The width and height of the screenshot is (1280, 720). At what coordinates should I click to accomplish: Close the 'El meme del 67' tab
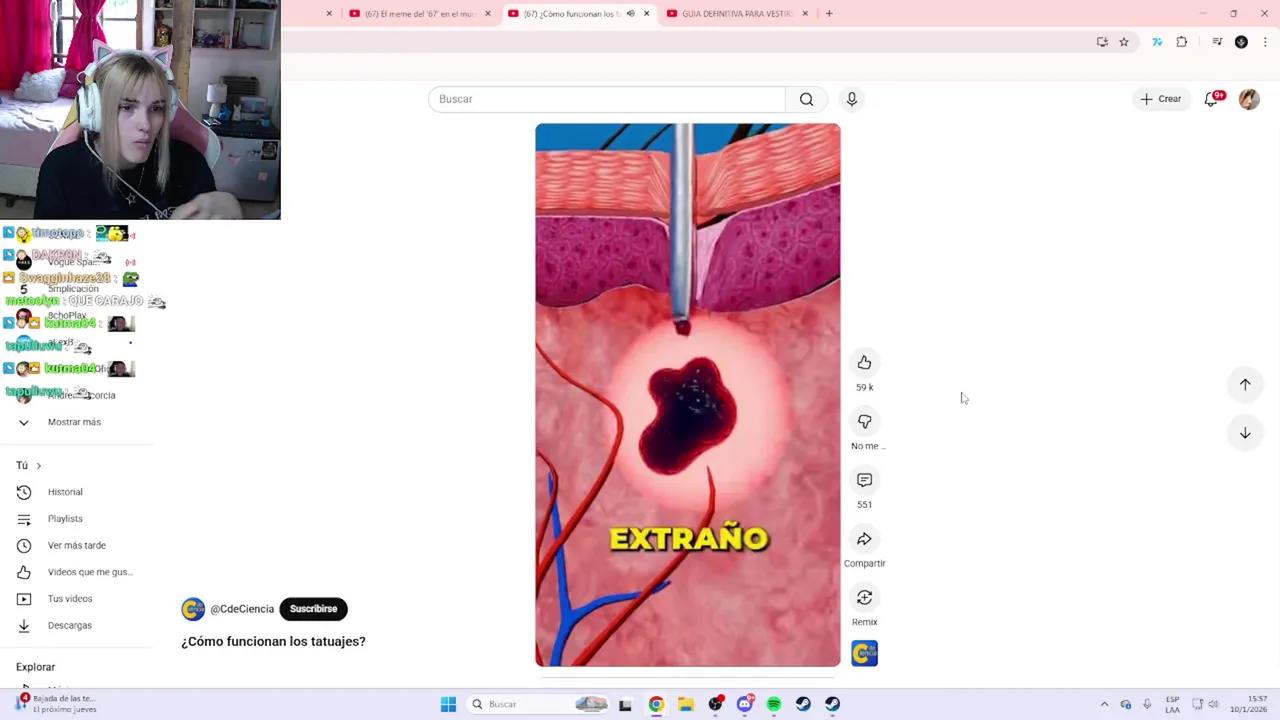tap(488, 14)
